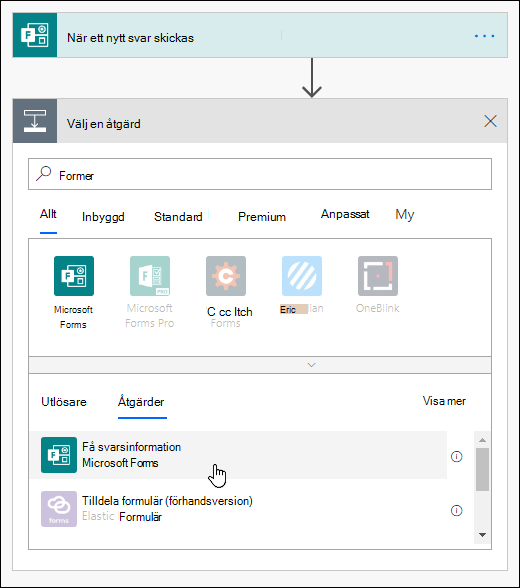Open the Utlösare tab
Screen dimensions: 520x588
tap(64, 402)
